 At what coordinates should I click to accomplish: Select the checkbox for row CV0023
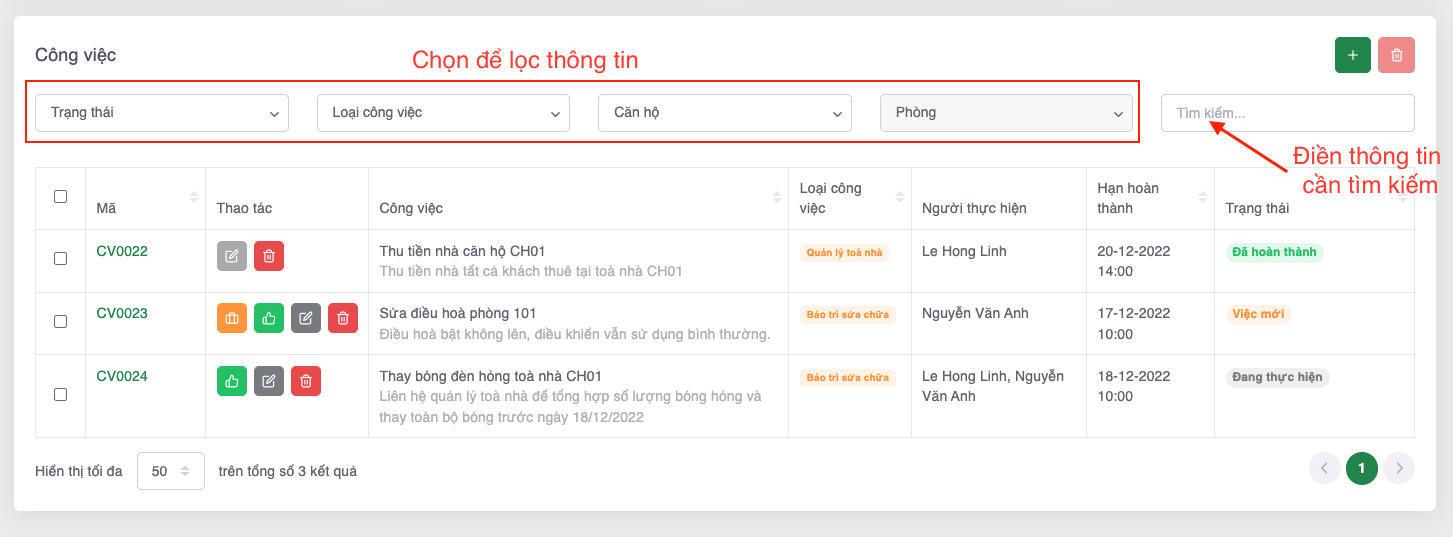tap(60, 321)
